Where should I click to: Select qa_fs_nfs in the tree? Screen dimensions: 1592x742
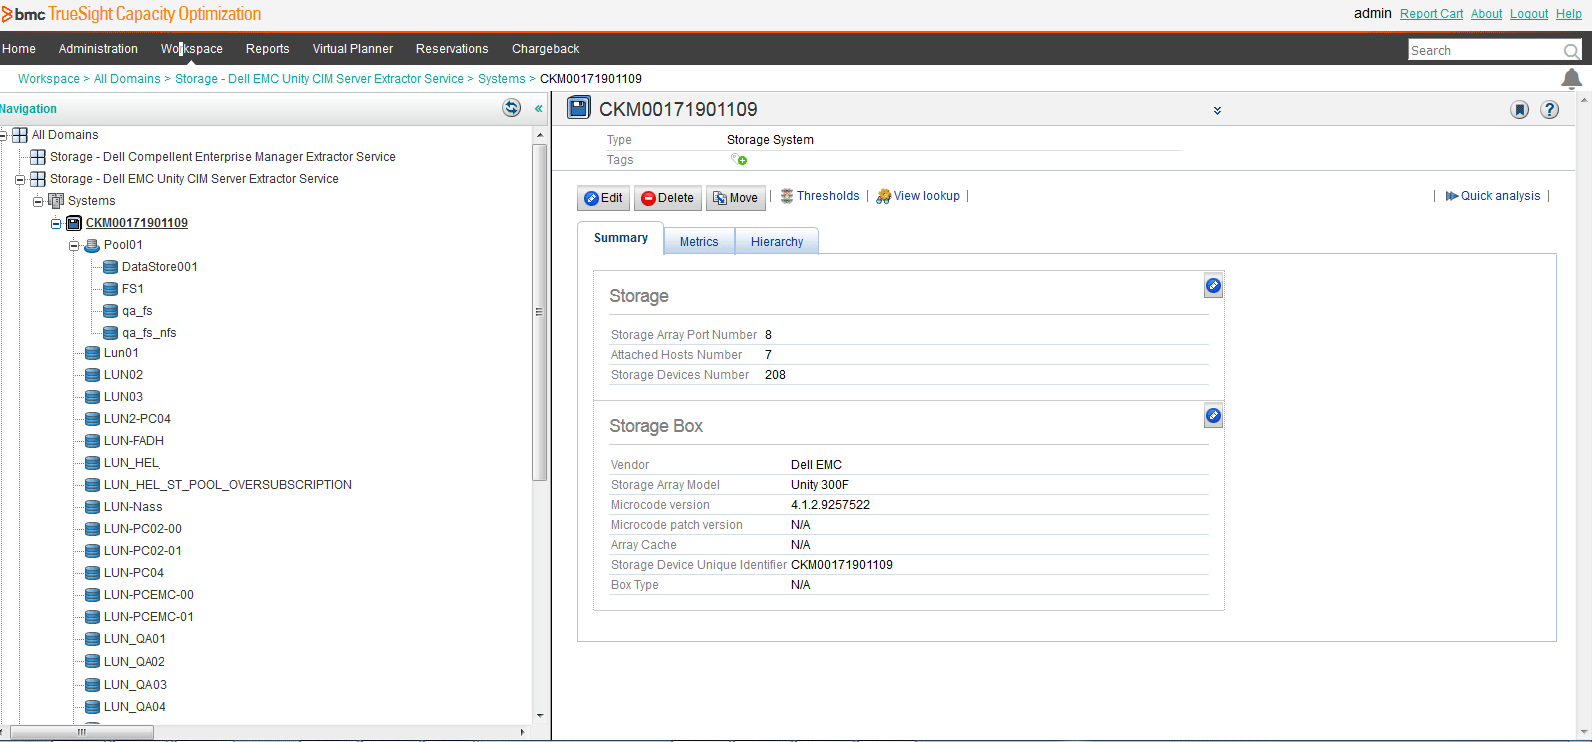tap(149, 333)
